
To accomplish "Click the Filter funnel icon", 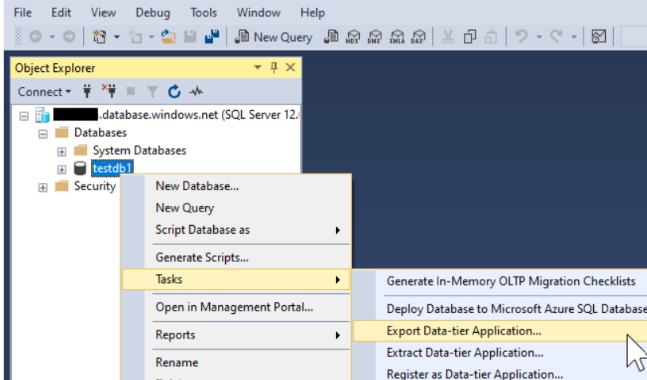I will click(x=152, y=92).
